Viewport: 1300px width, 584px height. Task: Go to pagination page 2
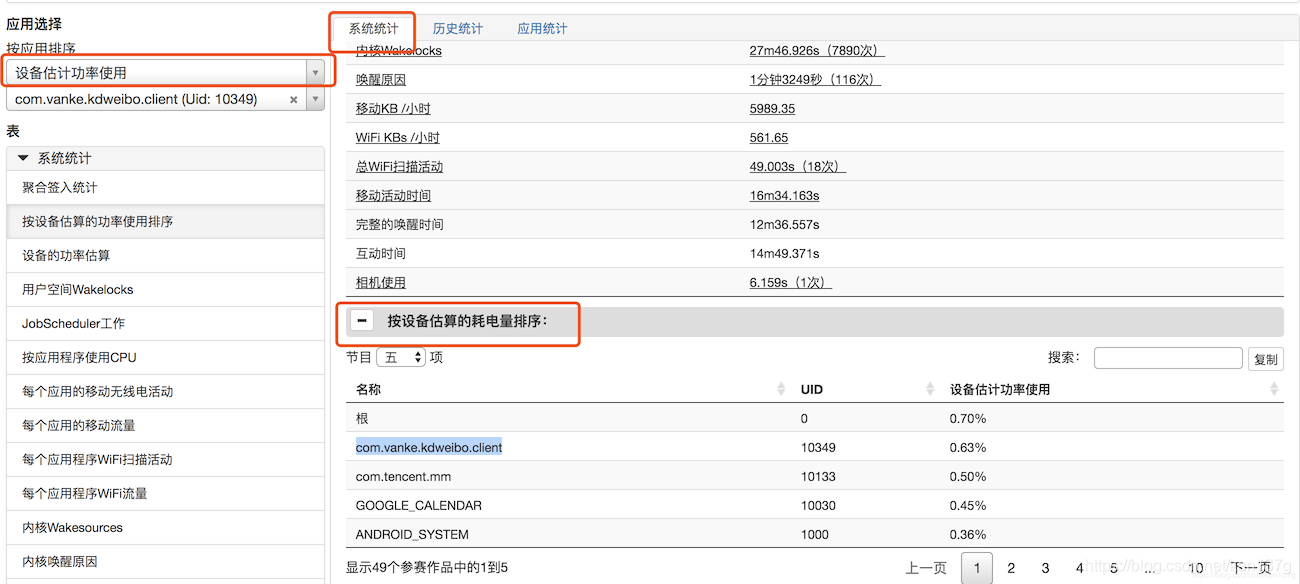point(1011,568)
